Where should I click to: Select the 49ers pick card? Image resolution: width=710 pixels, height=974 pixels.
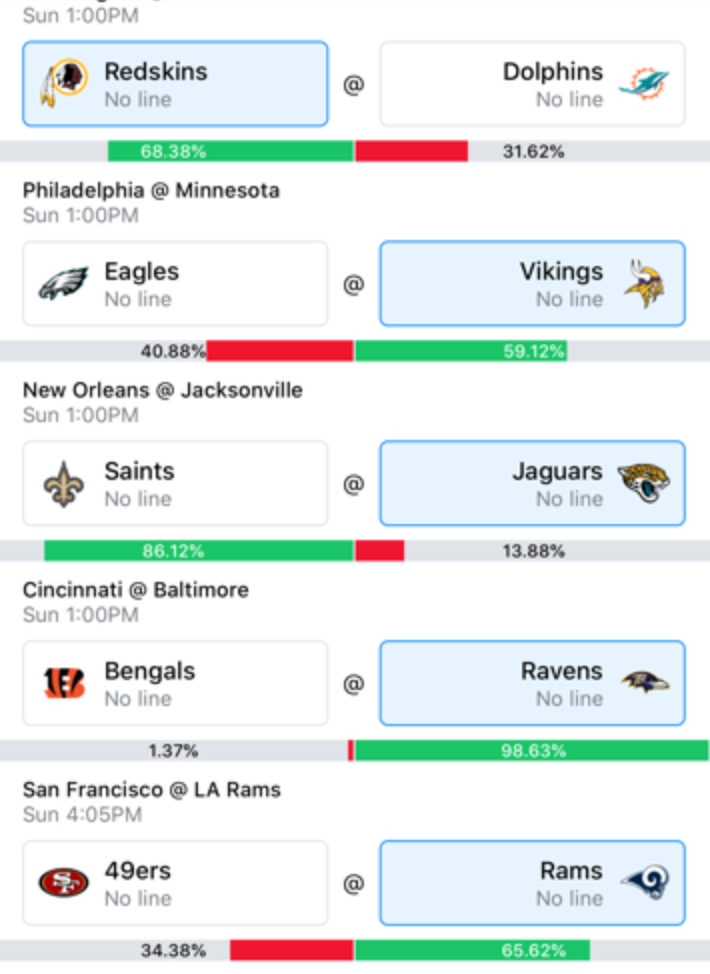coord(175,883)
